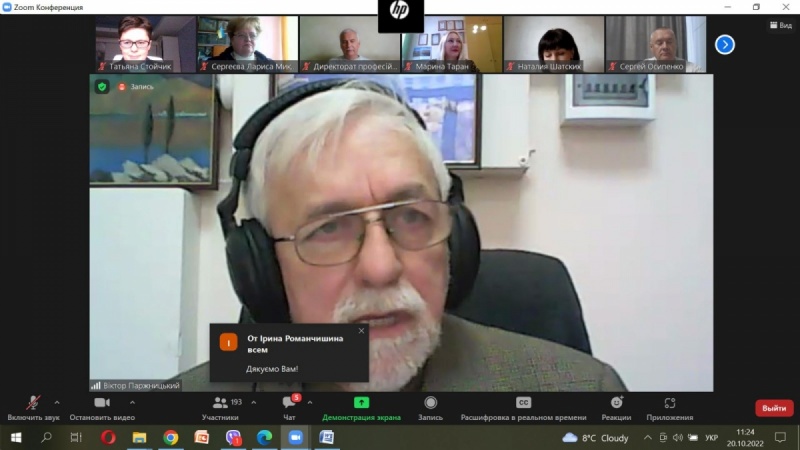Image resolution: width=800 pixels, height=450 pixels.
Task: Stop video with Остановить видео
Action: tap(102, 407)
